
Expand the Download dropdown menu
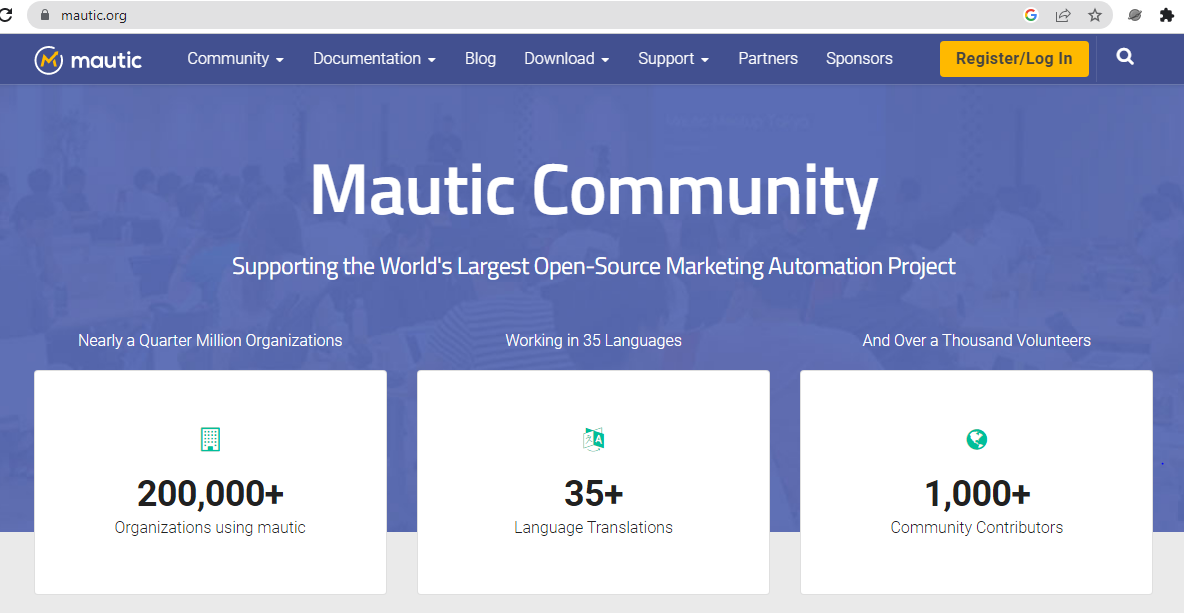point(567,59)
